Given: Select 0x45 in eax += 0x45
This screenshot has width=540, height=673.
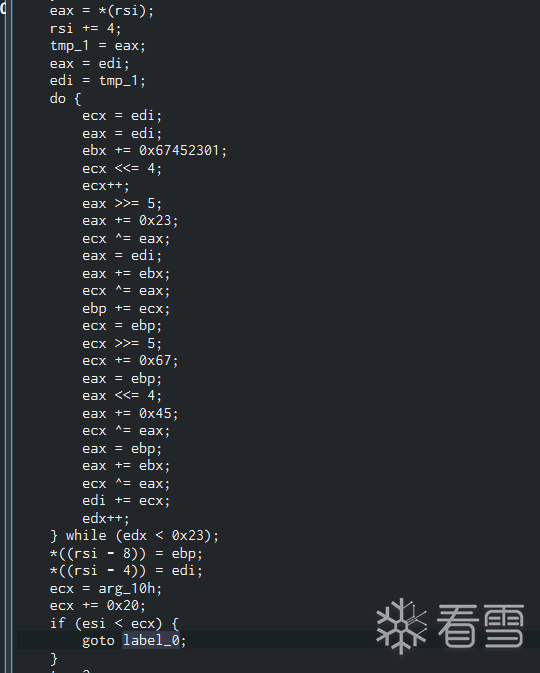Looking at the screenshot, I should (x=155, y=413).
